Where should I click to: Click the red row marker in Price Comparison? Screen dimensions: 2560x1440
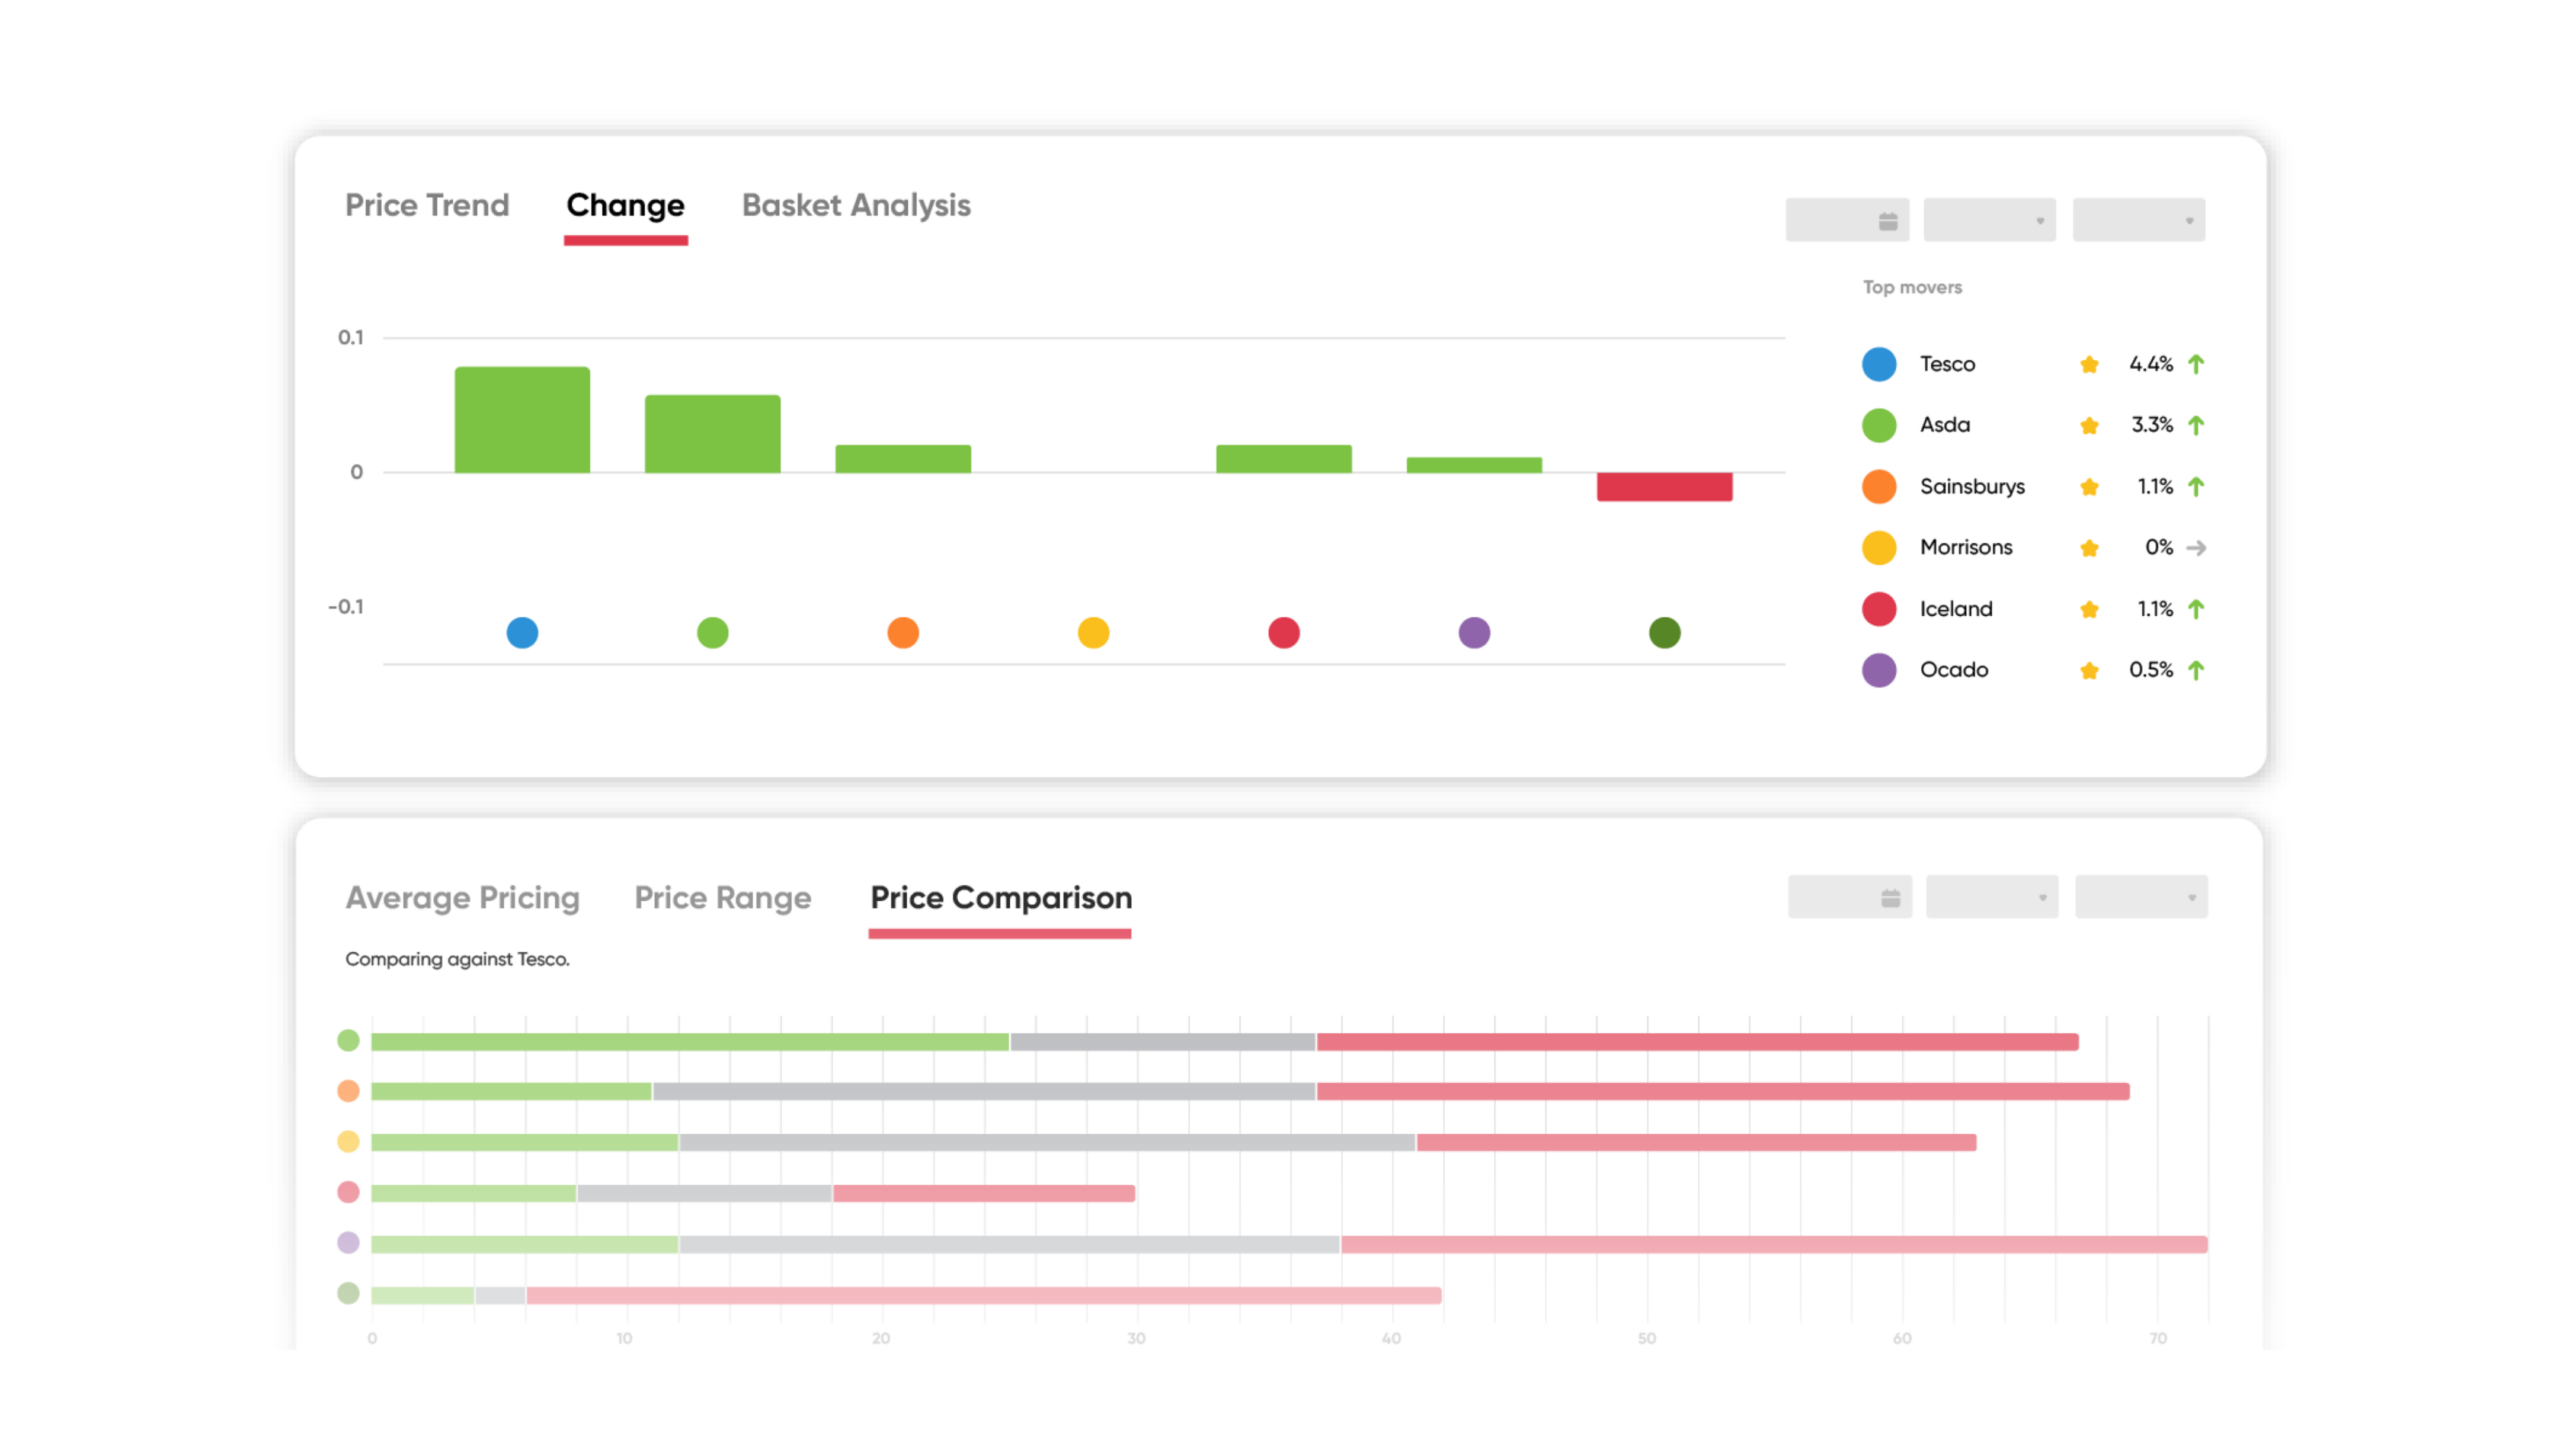click(x=348, y=1193)
